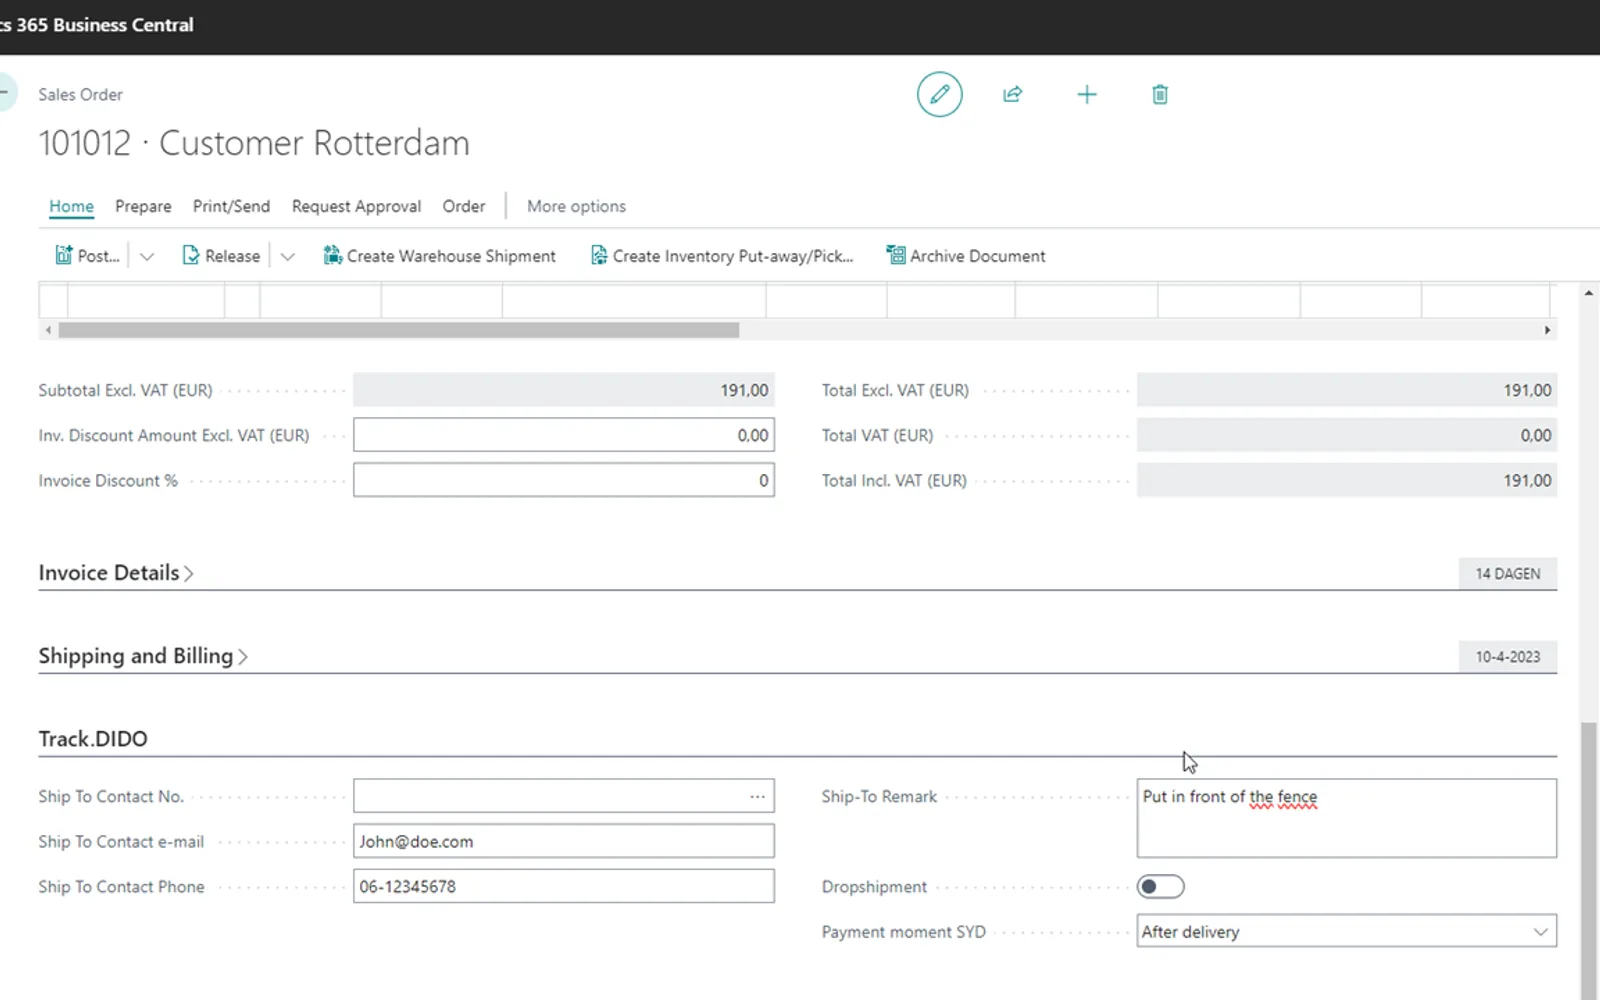Viewport: 1600px width, 1000px height.
Task: Expand the Shipping and Billing section
Action: click(143, 656)
